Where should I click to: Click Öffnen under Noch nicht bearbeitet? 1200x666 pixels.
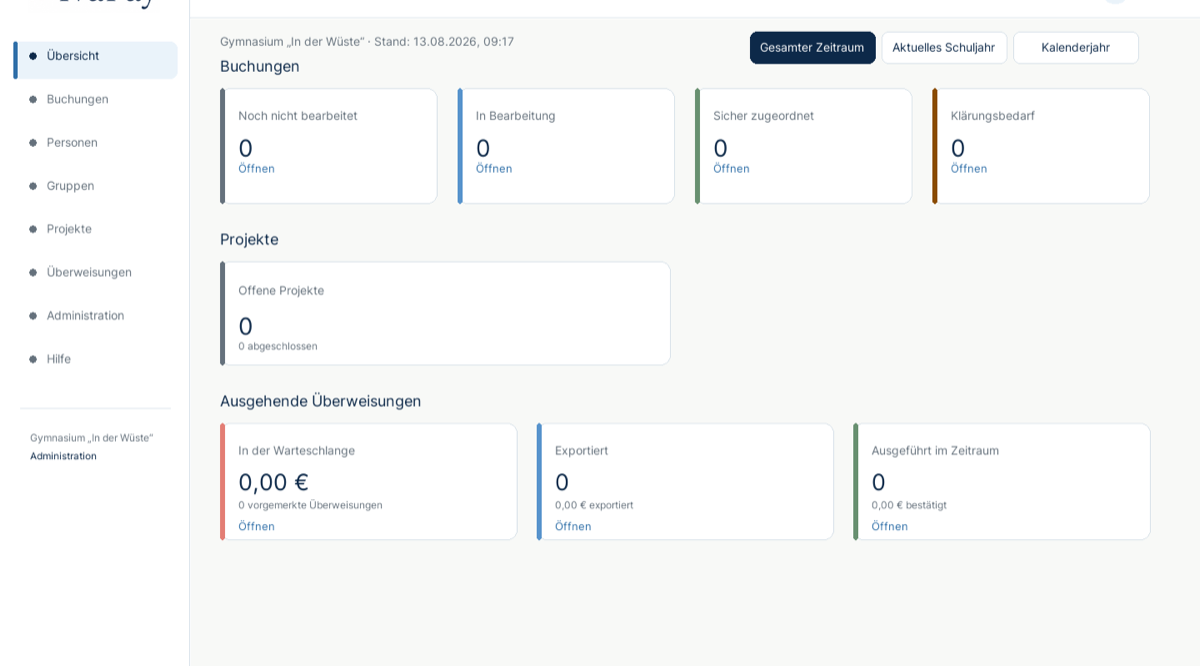(256, 169)
